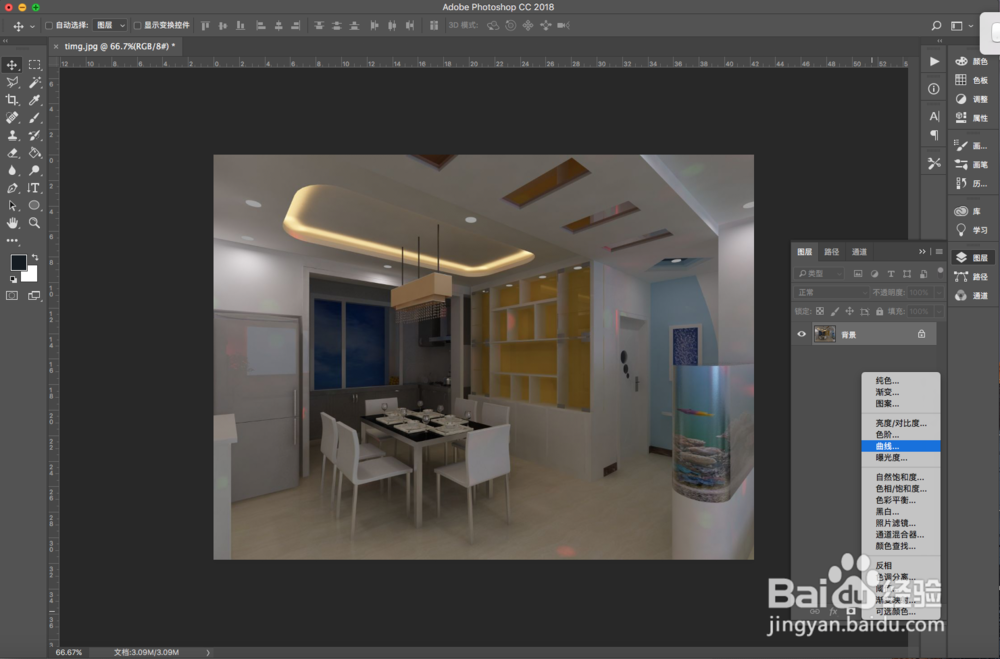Open the 学习 panel button
This screenshot has height=659, width=1000.
pyautogui.click(x=972, y=230)
